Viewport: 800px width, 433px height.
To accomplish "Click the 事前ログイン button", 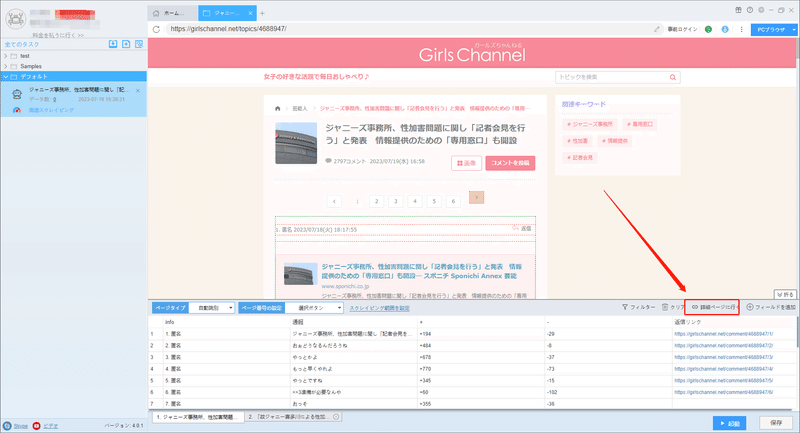I will 683,29.
